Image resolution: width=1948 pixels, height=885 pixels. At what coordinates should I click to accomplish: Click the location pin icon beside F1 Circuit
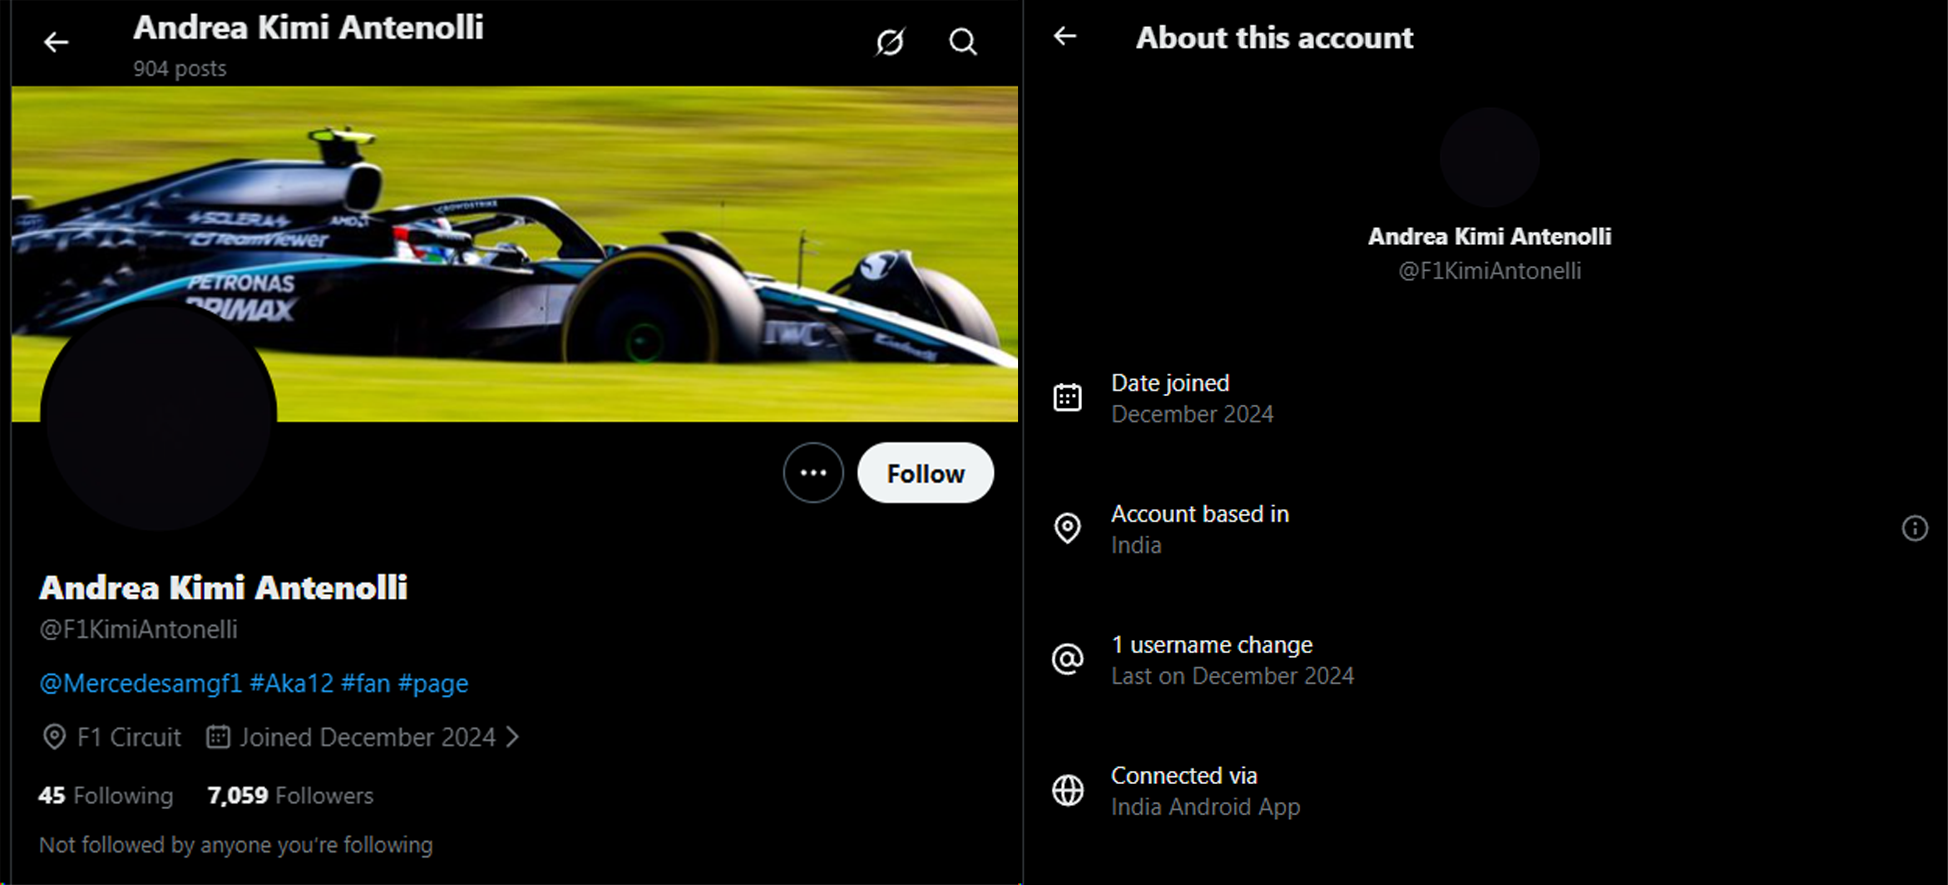54,737
